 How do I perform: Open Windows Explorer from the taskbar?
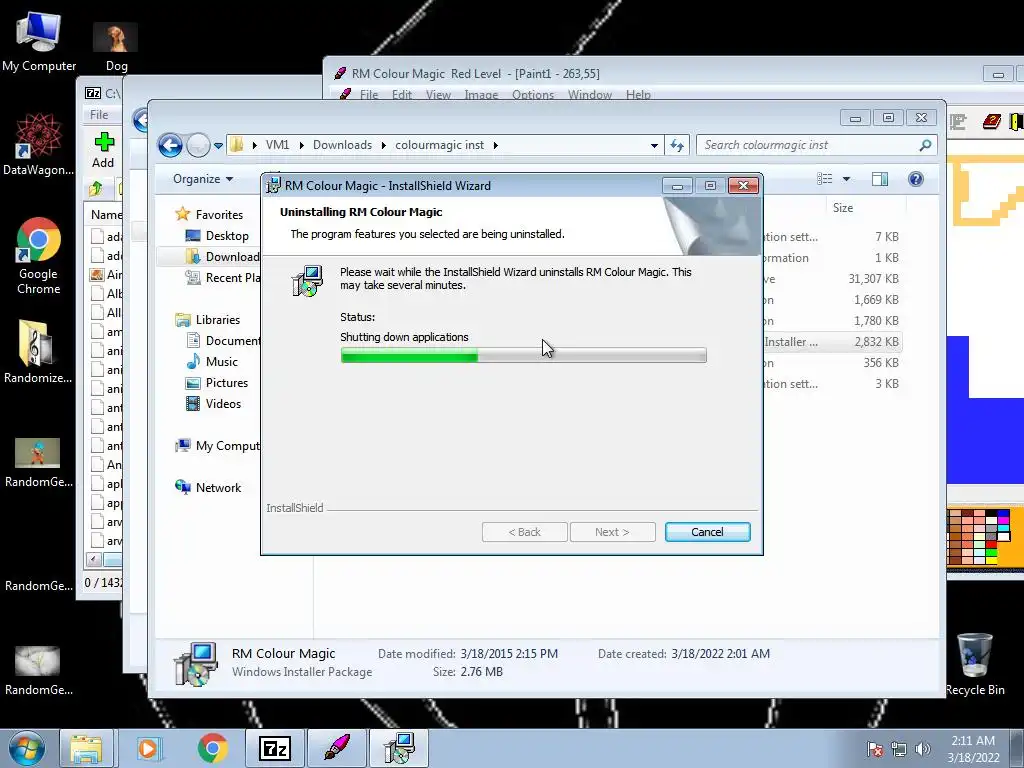pyautogui.click(x=86, y=748)
